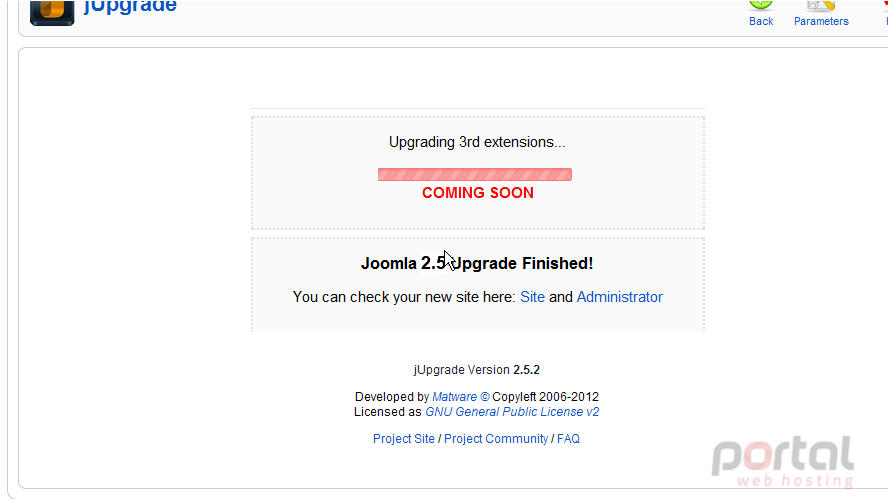
Task: Open the Project Community link
Action: [496, 439]
